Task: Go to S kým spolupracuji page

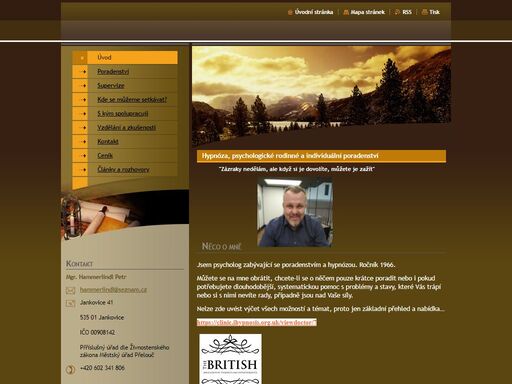Action: [x=123, y=114]
